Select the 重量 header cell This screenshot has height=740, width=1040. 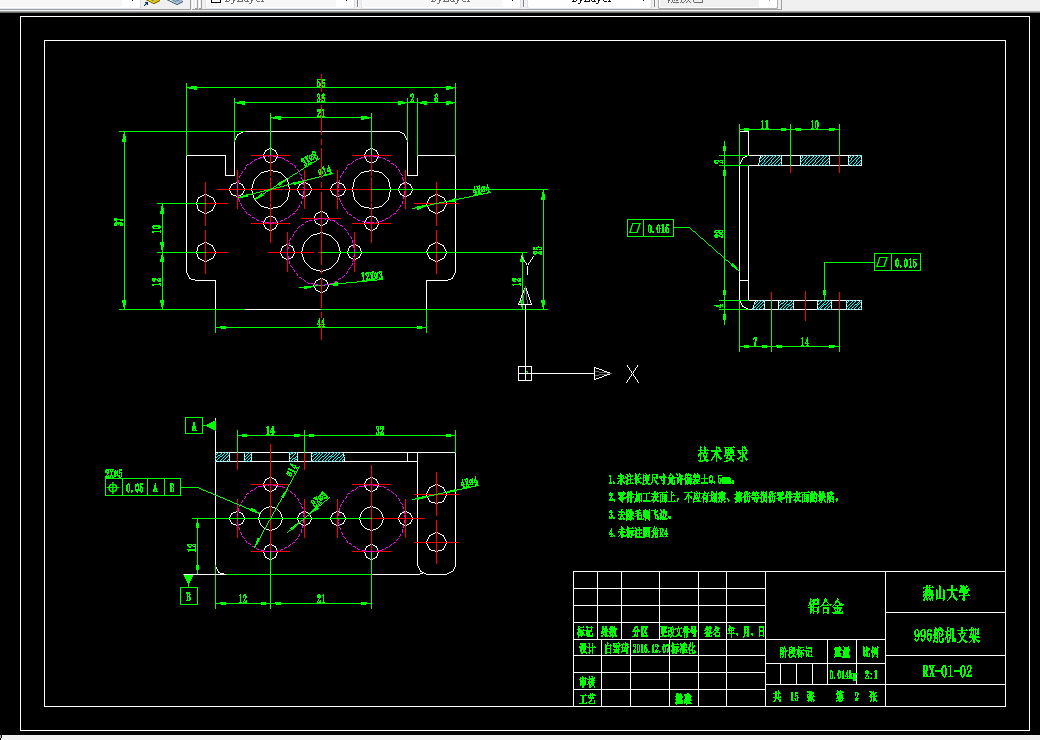tap(842, 652)
